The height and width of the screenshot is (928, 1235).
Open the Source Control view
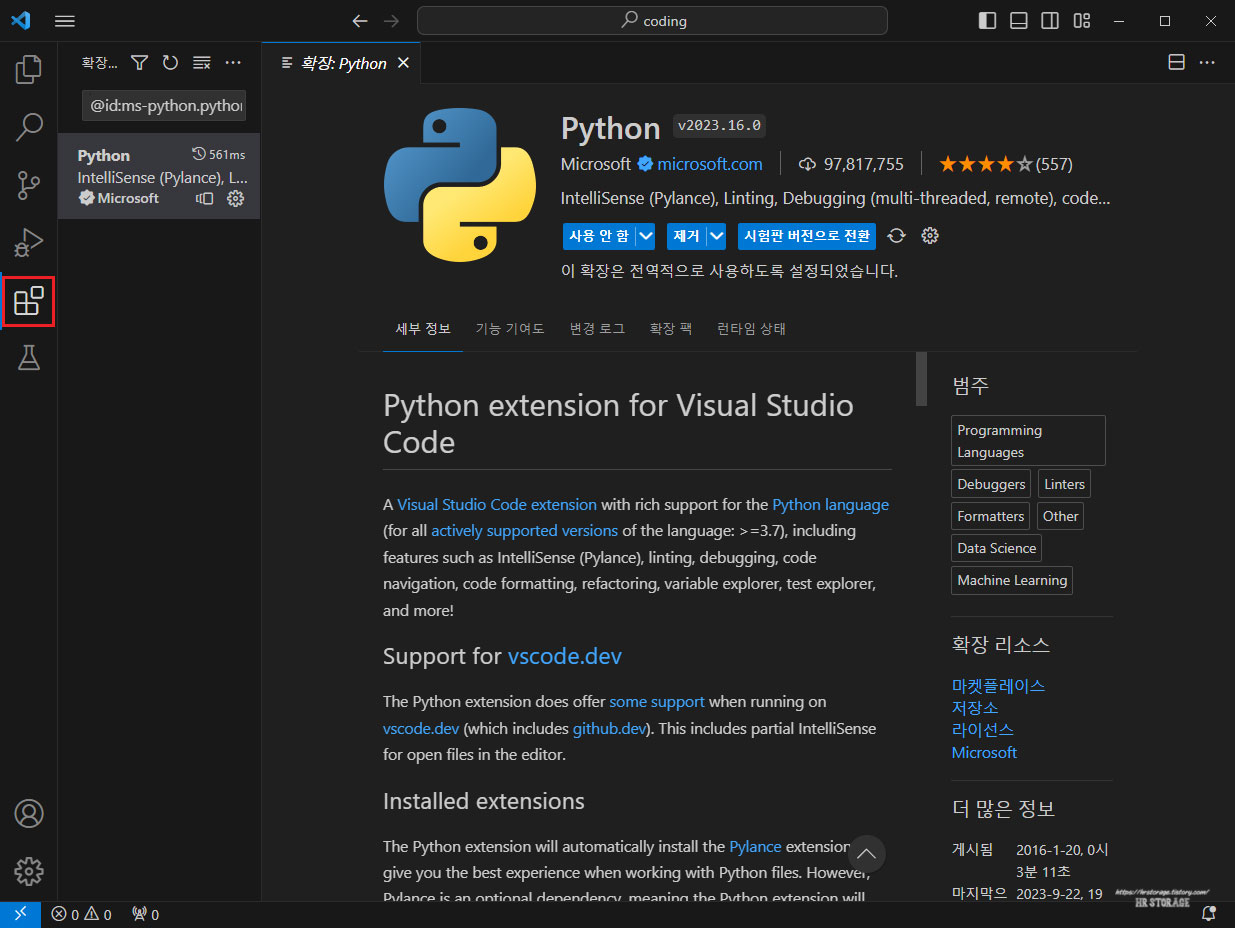pos(29,185)
